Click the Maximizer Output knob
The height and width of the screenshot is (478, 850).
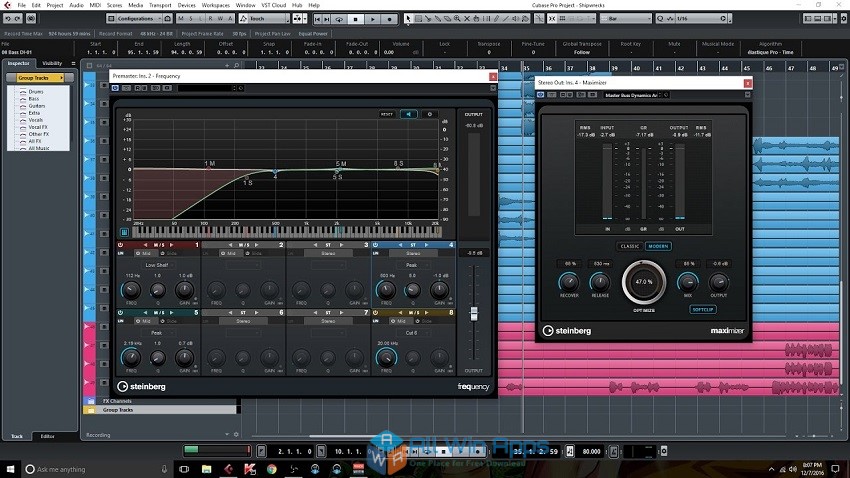[719, 282]
